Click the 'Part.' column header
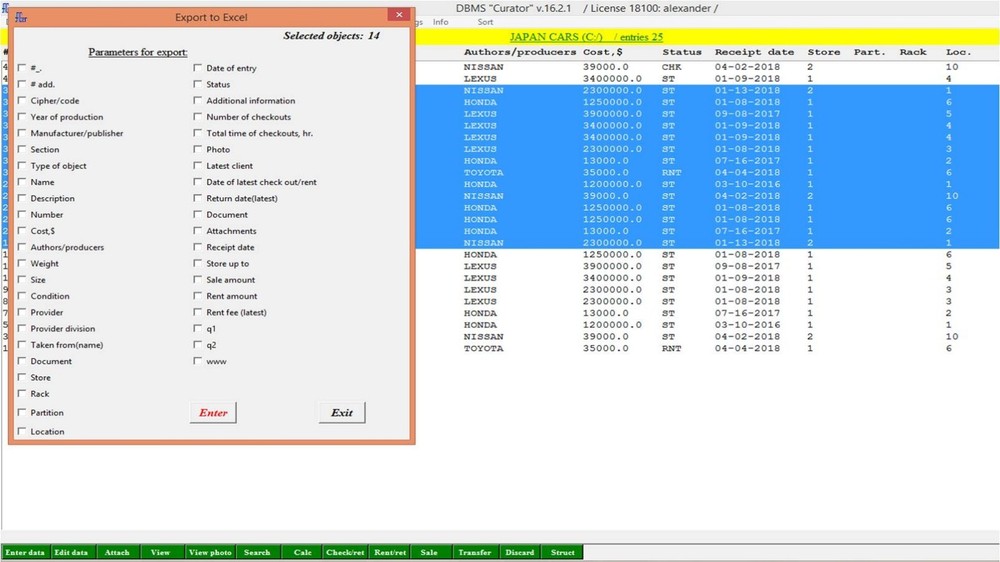 (x=870, y=52)
